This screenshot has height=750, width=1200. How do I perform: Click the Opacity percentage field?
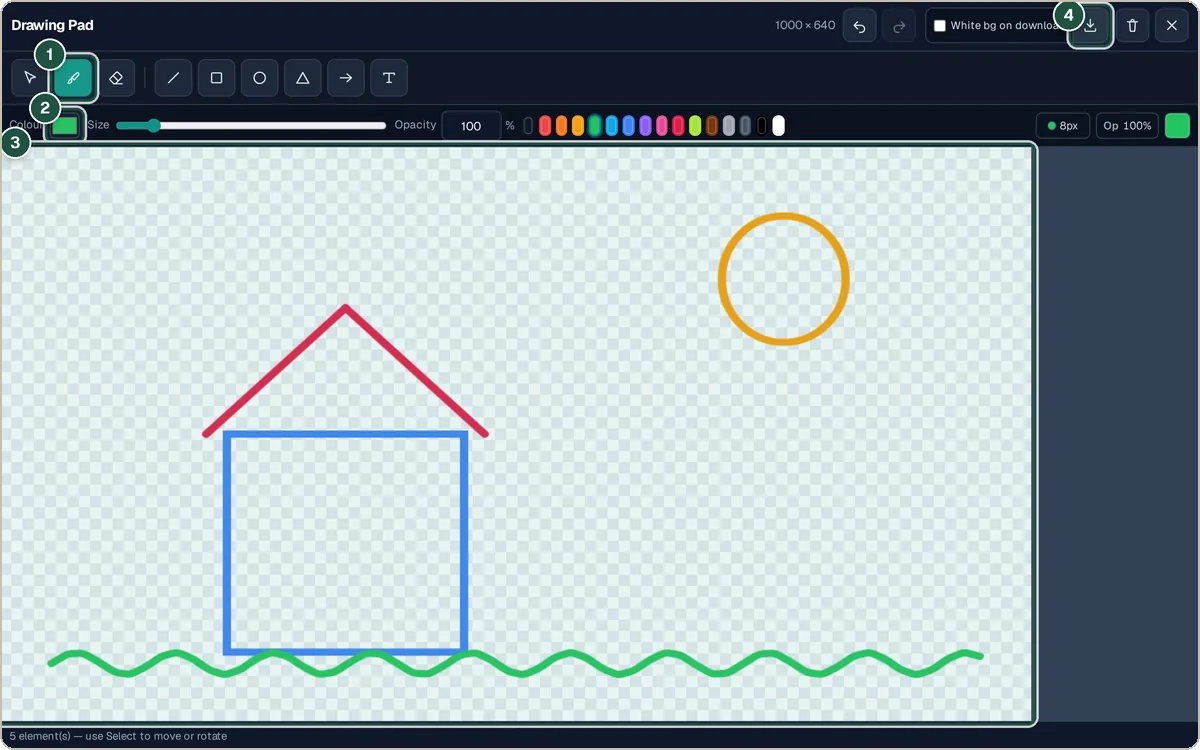tap(471, 126)
